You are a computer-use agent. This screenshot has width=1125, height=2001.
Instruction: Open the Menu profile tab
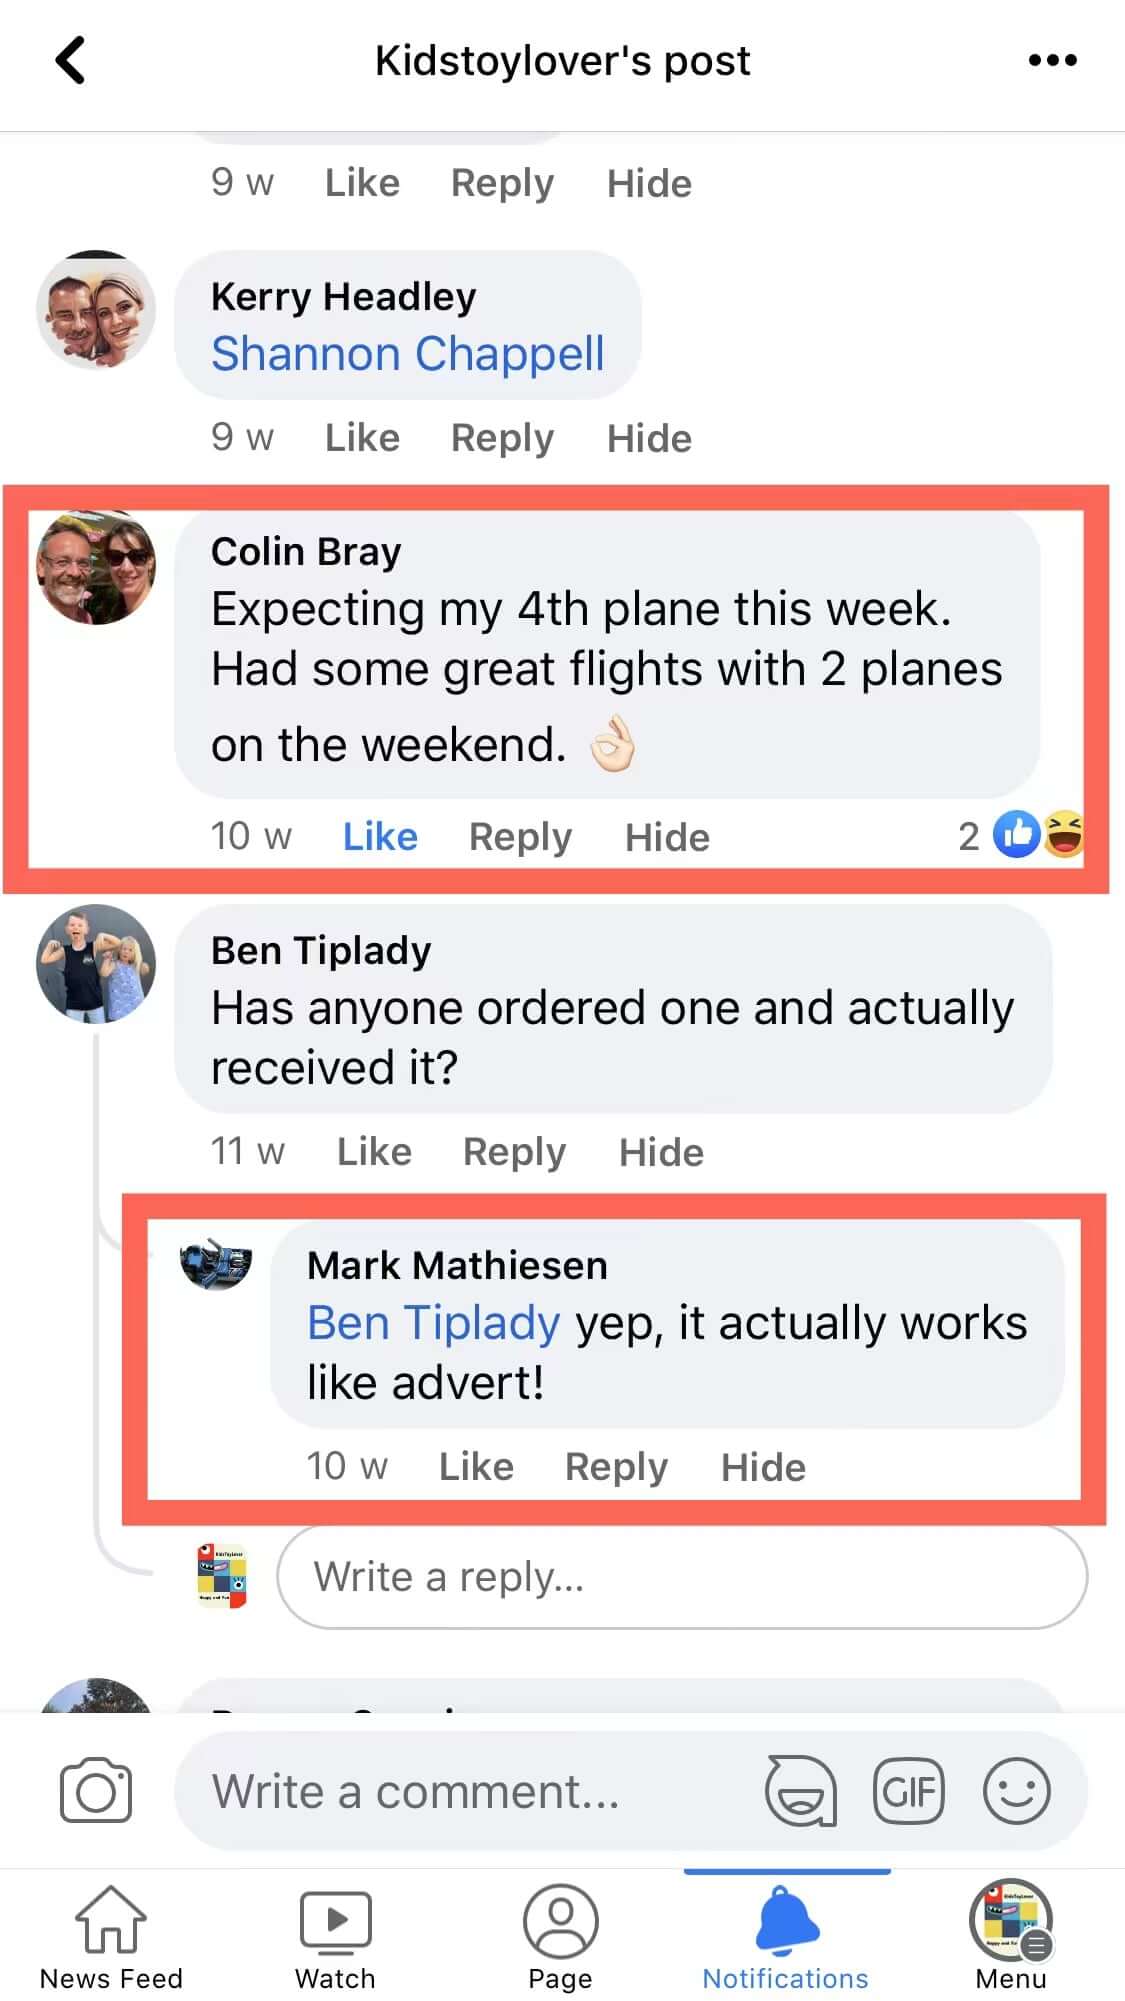(1011, 1936)
